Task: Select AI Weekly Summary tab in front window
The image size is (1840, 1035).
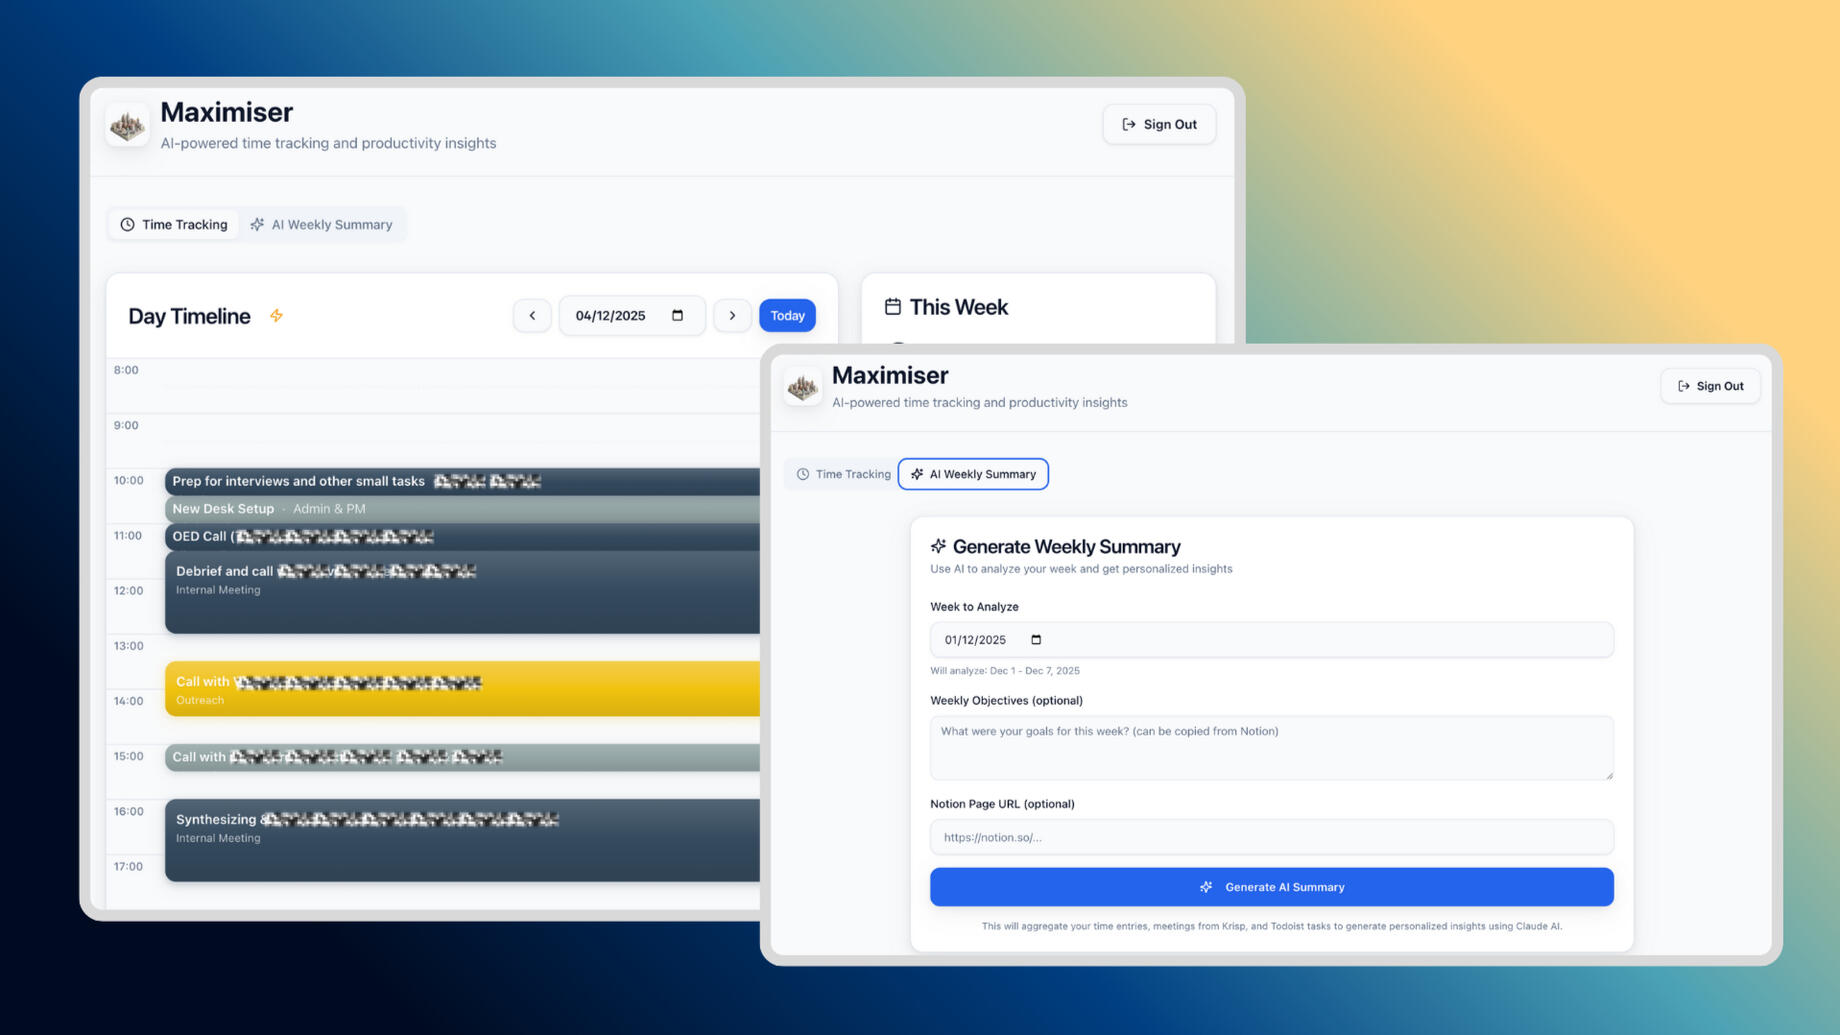Action: point(973,474)
